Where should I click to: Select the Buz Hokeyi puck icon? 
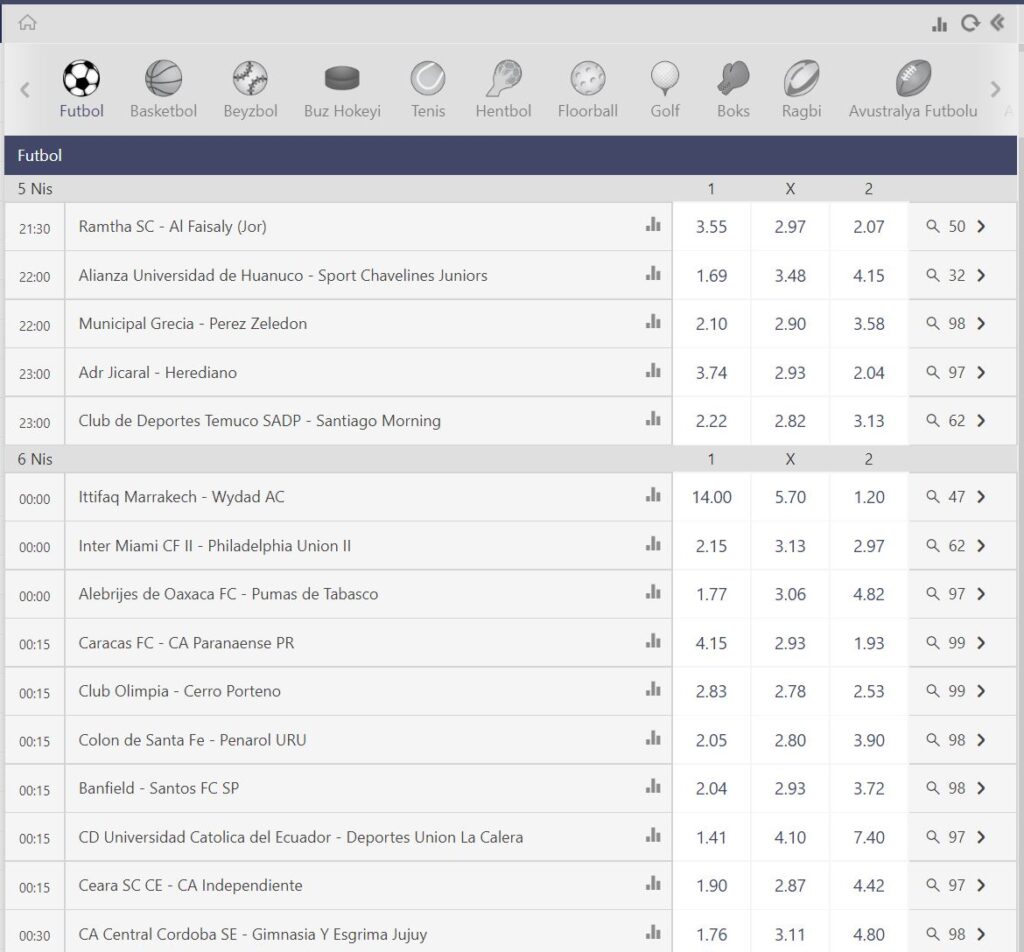[342, 78]
